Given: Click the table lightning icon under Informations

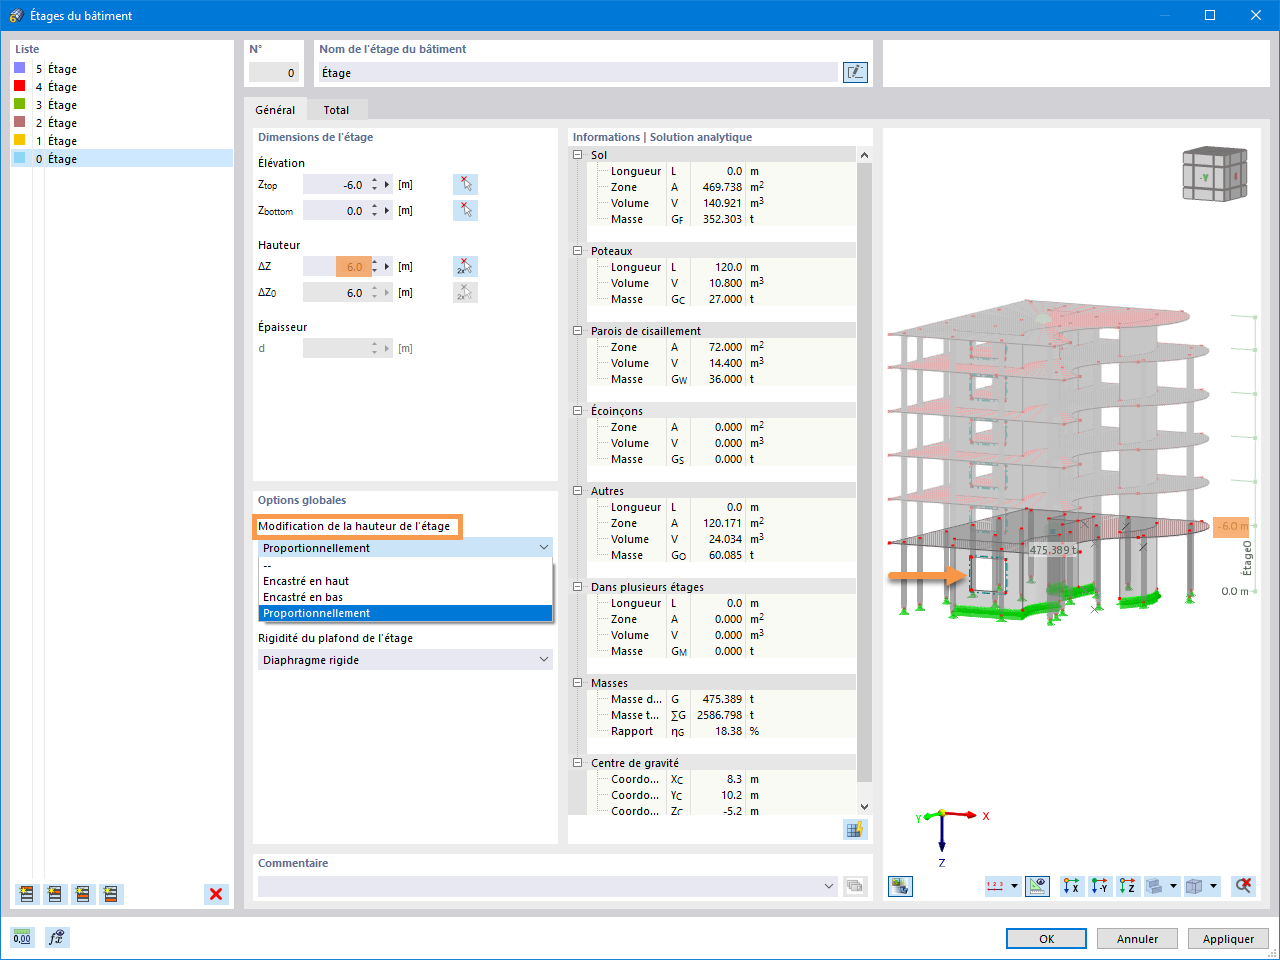Looking at the screenshot, I should point(855,829).
